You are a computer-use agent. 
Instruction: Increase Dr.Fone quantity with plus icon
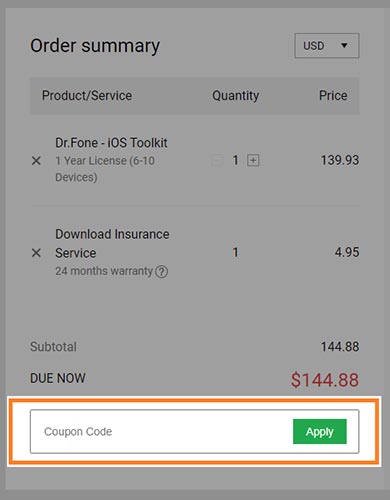[253, 160]
